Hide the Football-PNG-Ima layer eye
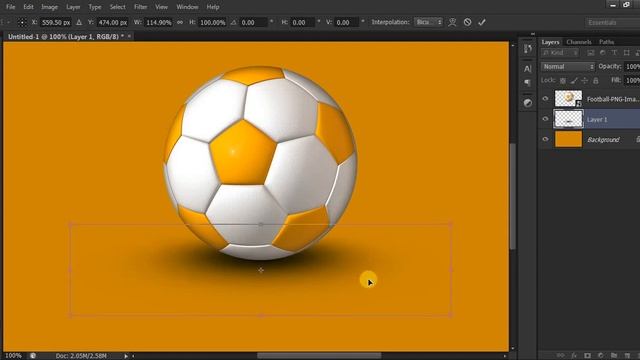 545,99
